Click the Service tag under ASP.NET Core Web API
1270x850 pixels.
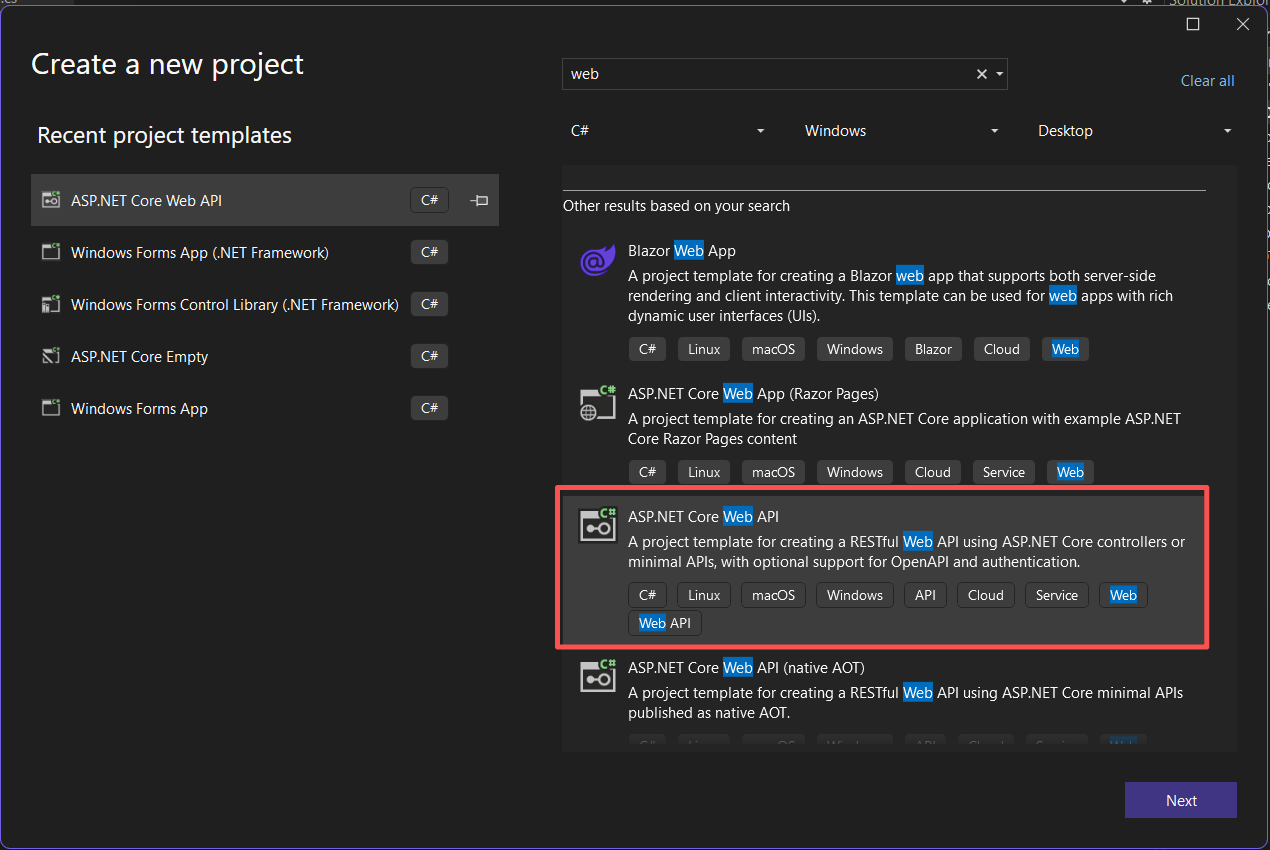(x=1057, y=595)
